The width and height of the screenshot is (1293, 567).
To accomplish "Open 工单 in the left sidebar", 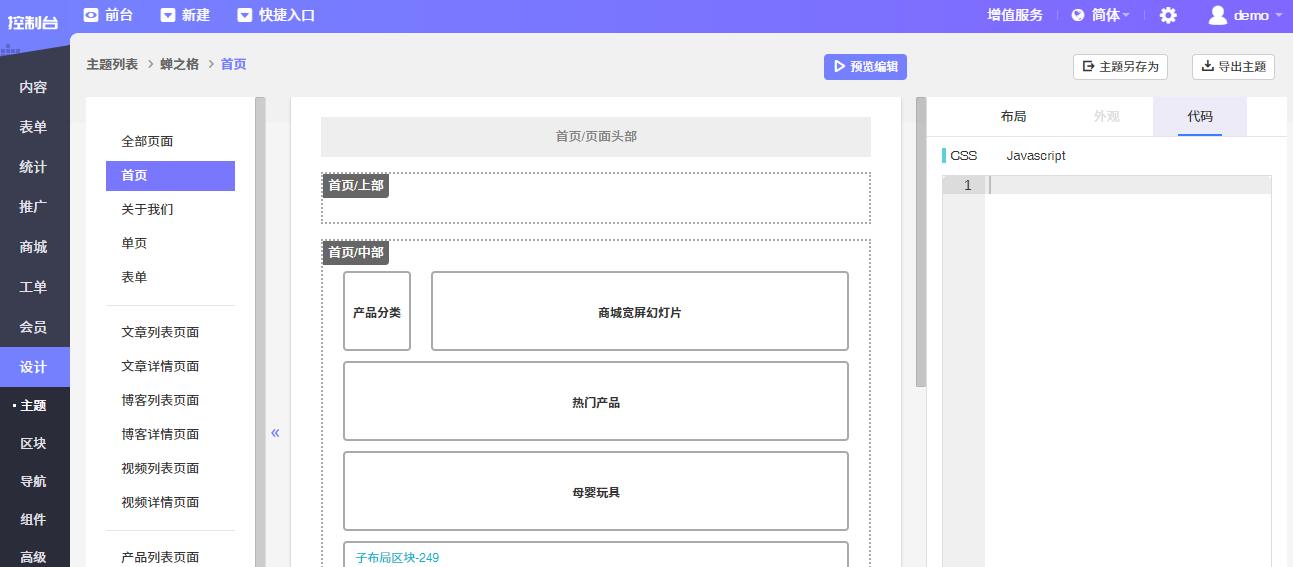I will [34, 287].
